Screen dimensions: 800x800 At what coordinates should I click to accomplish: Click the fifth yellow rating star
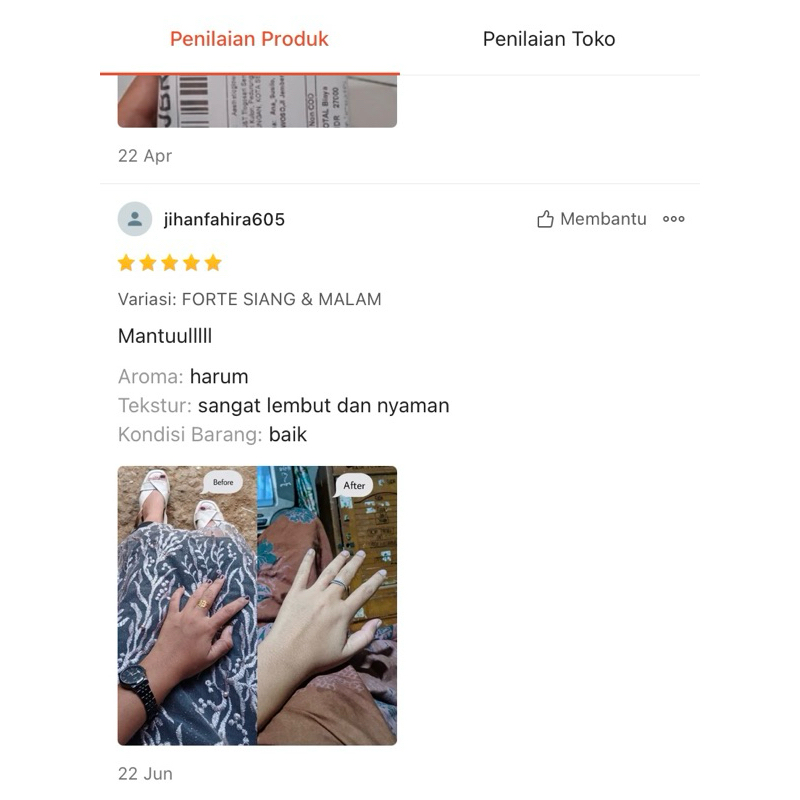pyautogui.click(x=213, y=263)
